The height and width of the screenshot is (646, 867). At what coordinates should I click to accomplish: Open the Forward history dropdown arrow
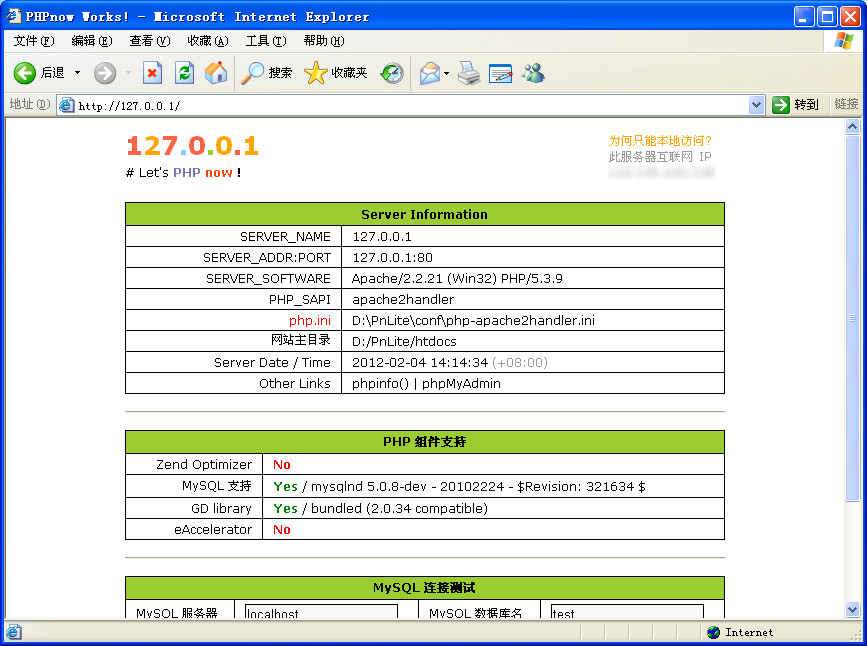128,73
